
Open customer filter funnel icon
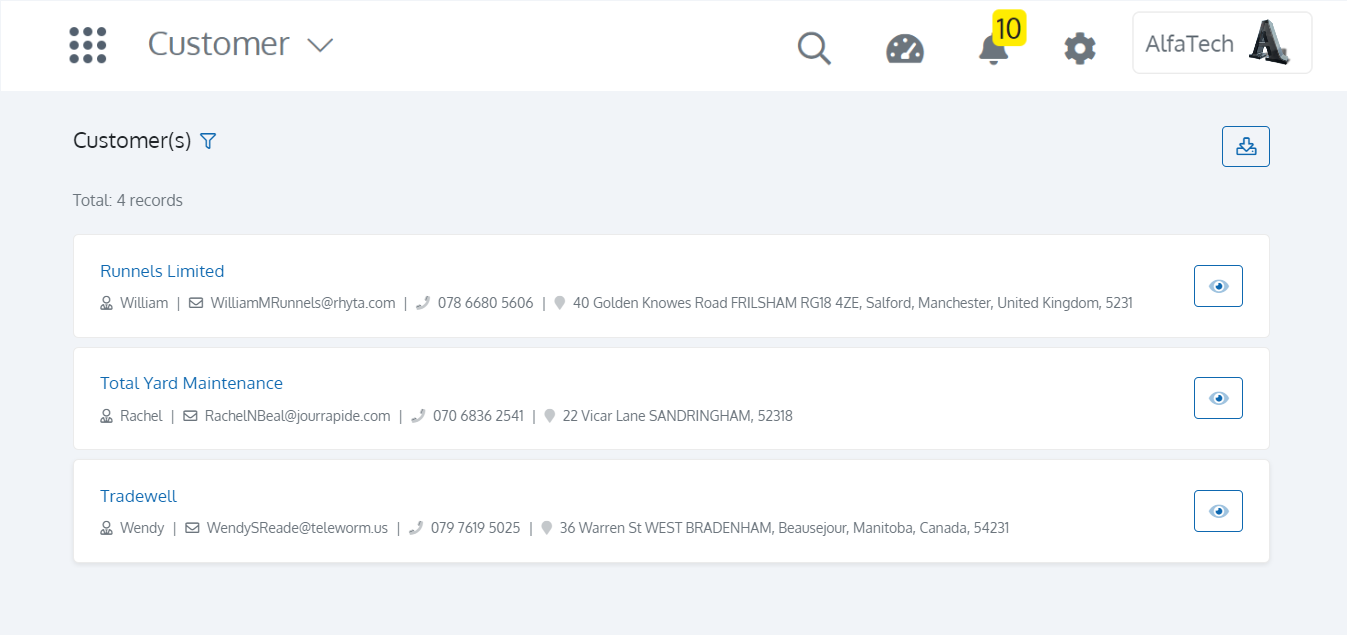pos(208,141)
